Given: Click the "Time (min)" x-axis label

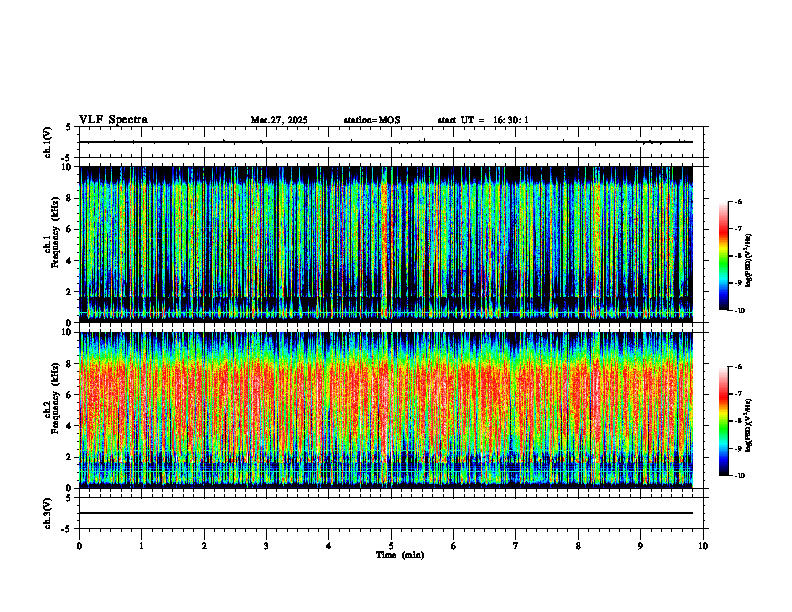Looking at the screenshot, I should pos(400,555).
